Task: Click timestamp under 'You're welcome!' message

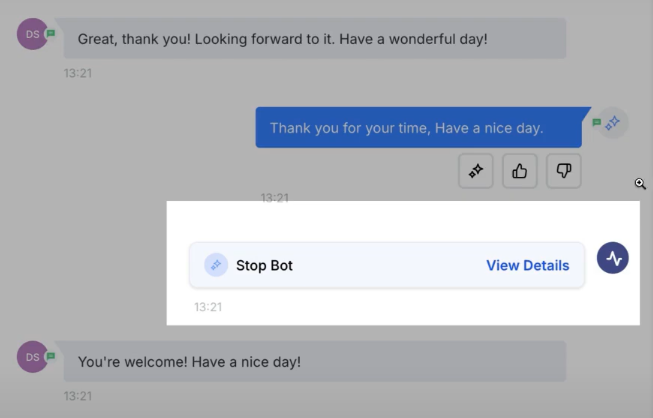Action: click(x=78, y=396)
